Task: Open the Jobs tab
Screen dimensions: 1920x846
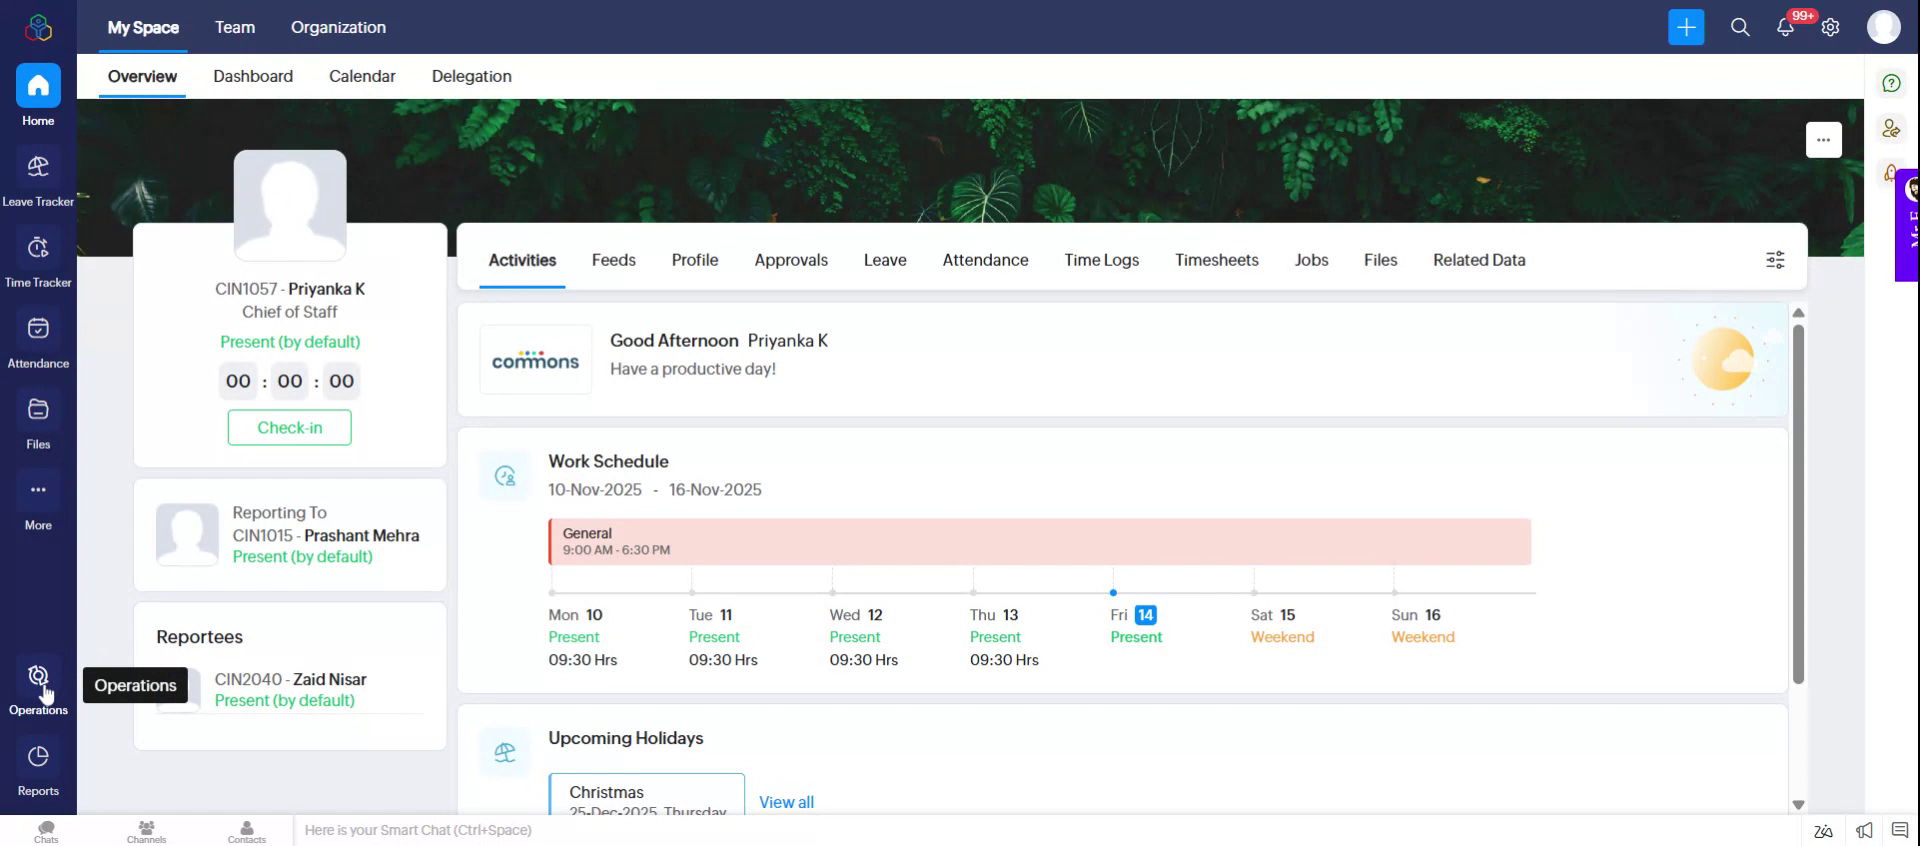Action: pos(1311,260)
